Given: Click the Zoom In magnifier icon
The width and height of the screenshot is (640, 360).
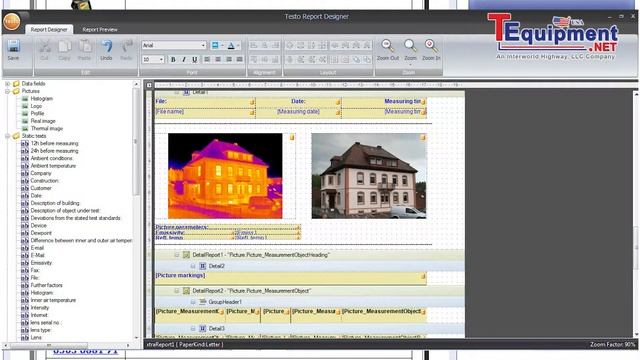Looking at the screenshot, I should click(431, 46).
